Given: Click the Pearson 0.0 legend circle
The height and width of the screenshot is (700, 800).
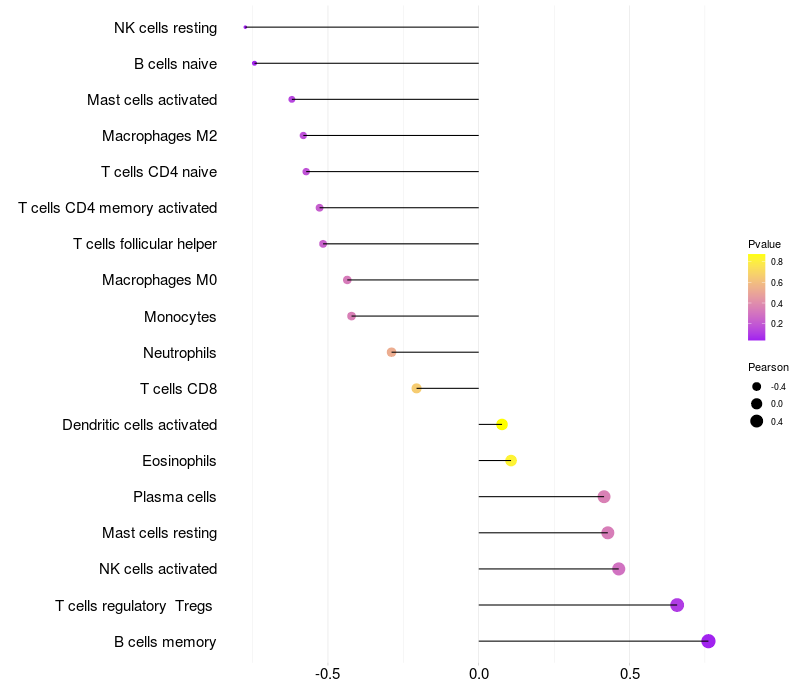Looking at the screenshot, I should [x=757, y=404].
